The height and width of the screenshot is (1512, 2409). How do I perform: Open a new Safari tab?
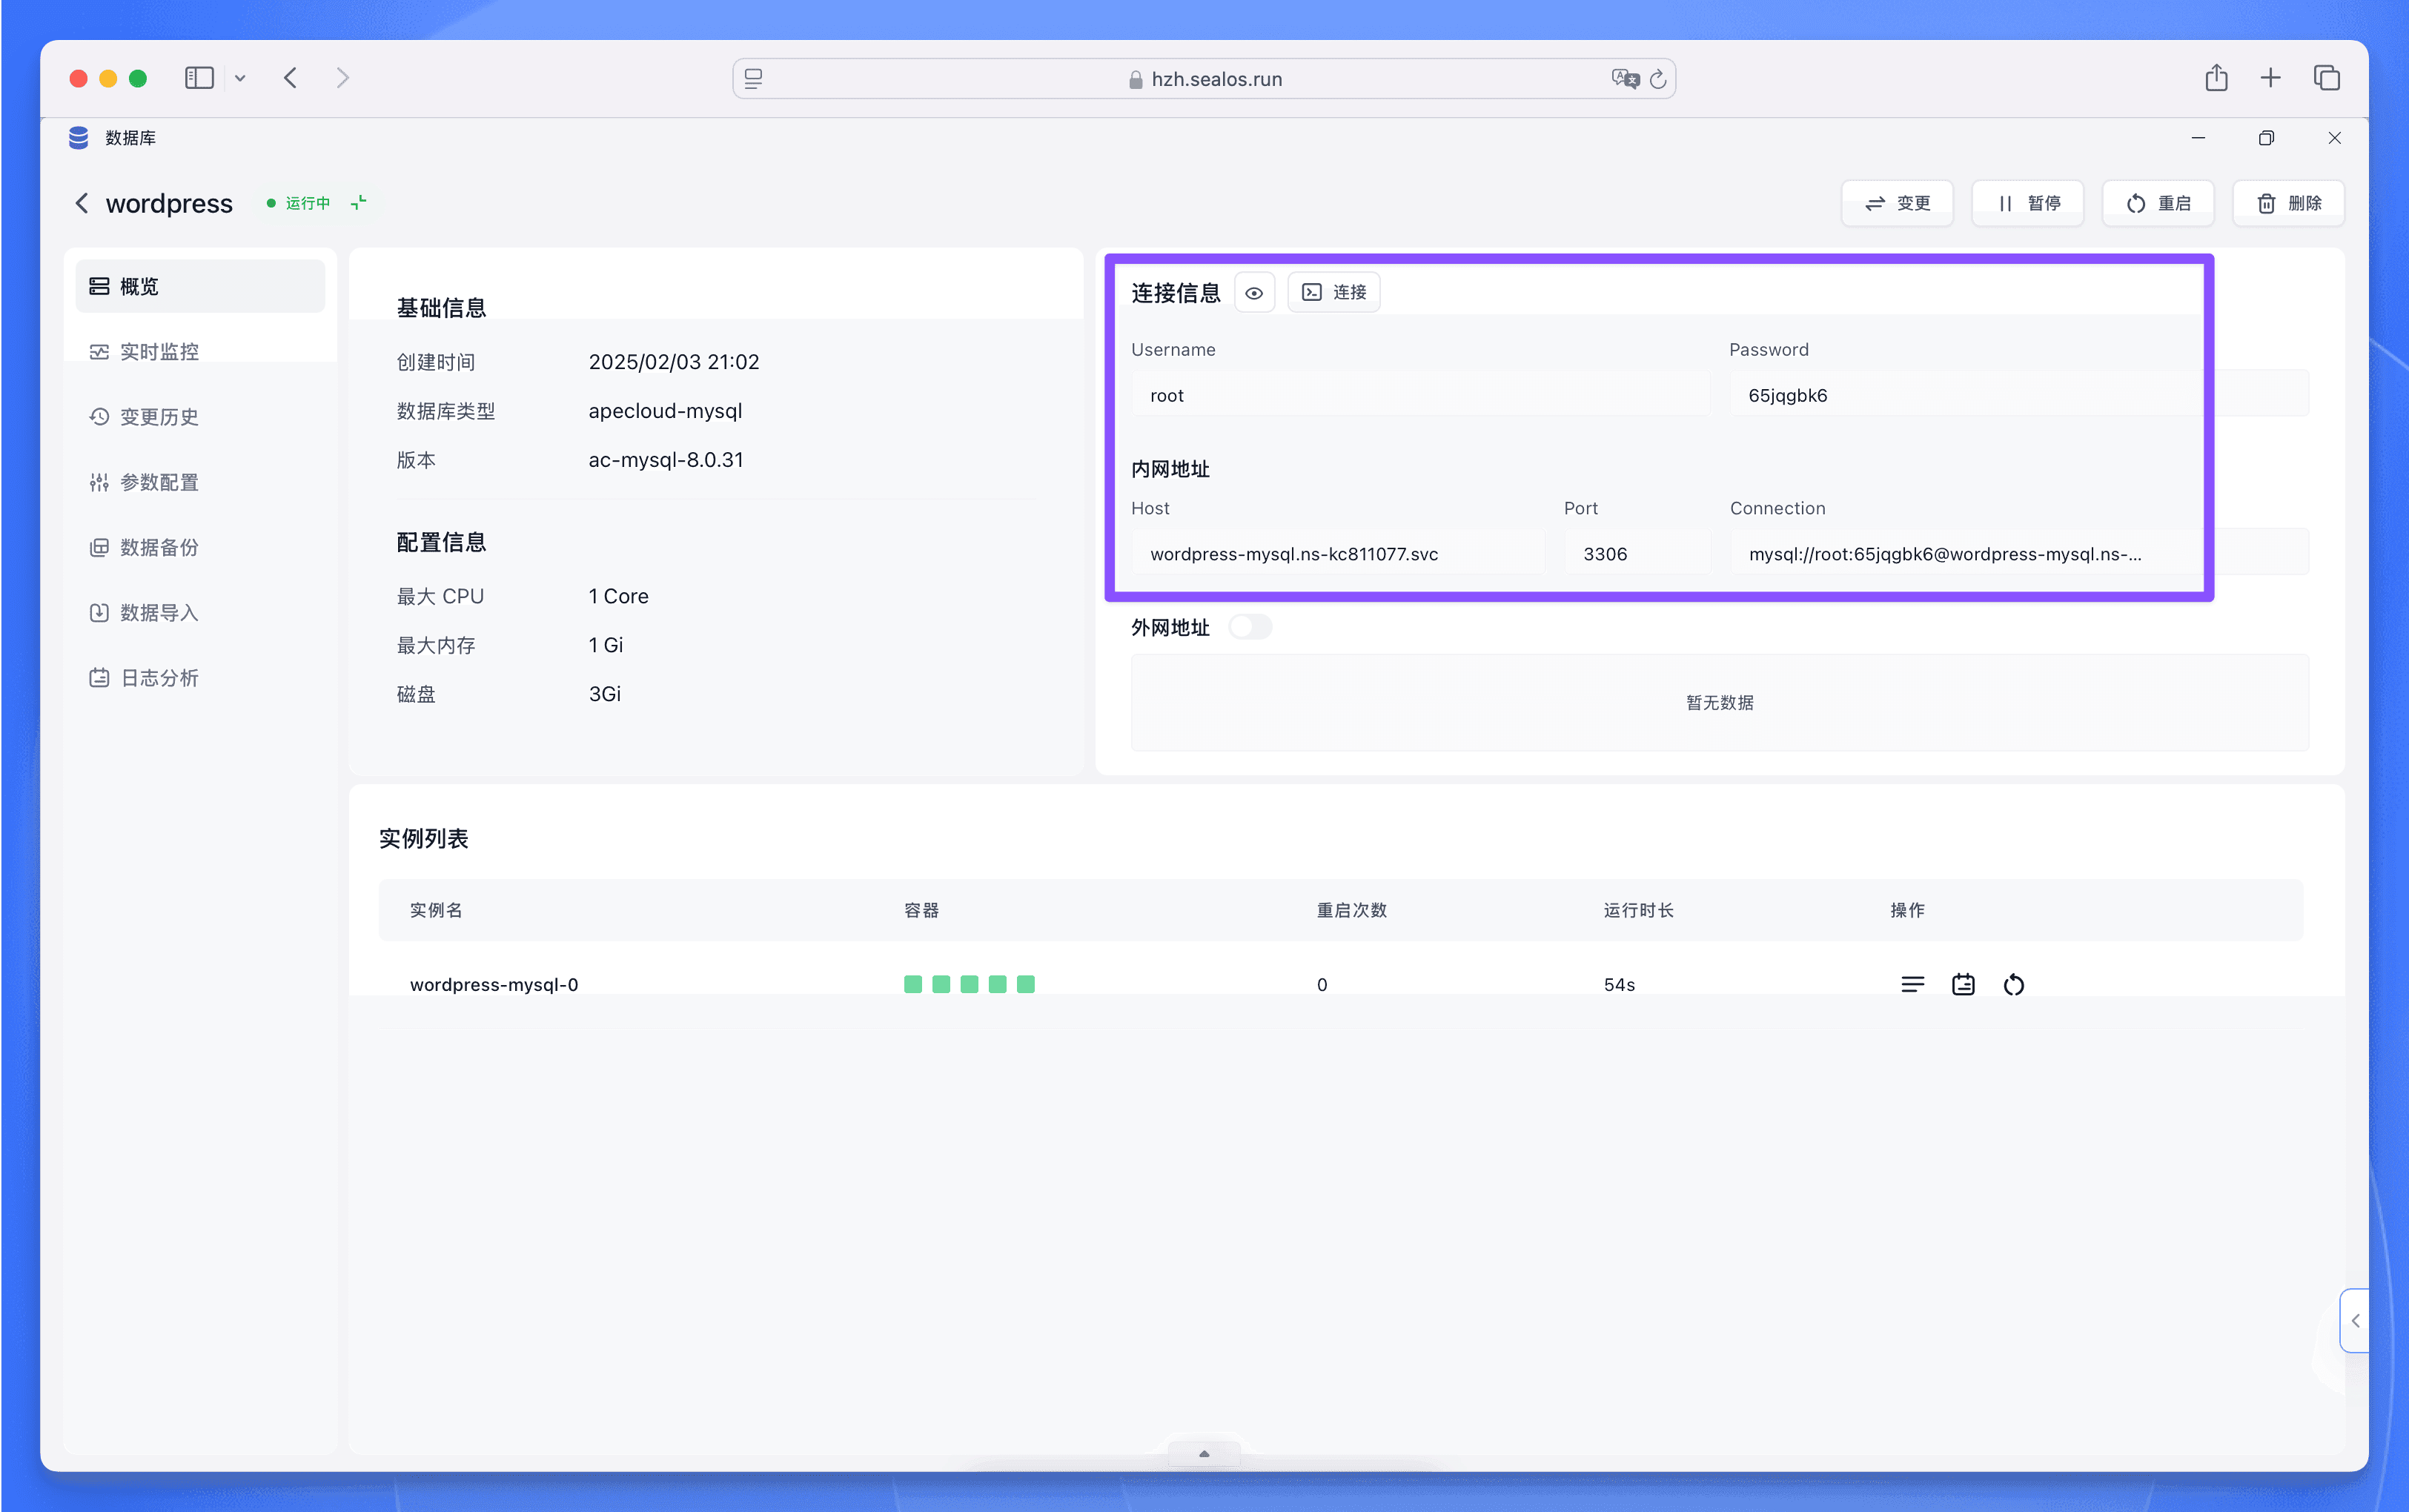(x=2270, y=78)
